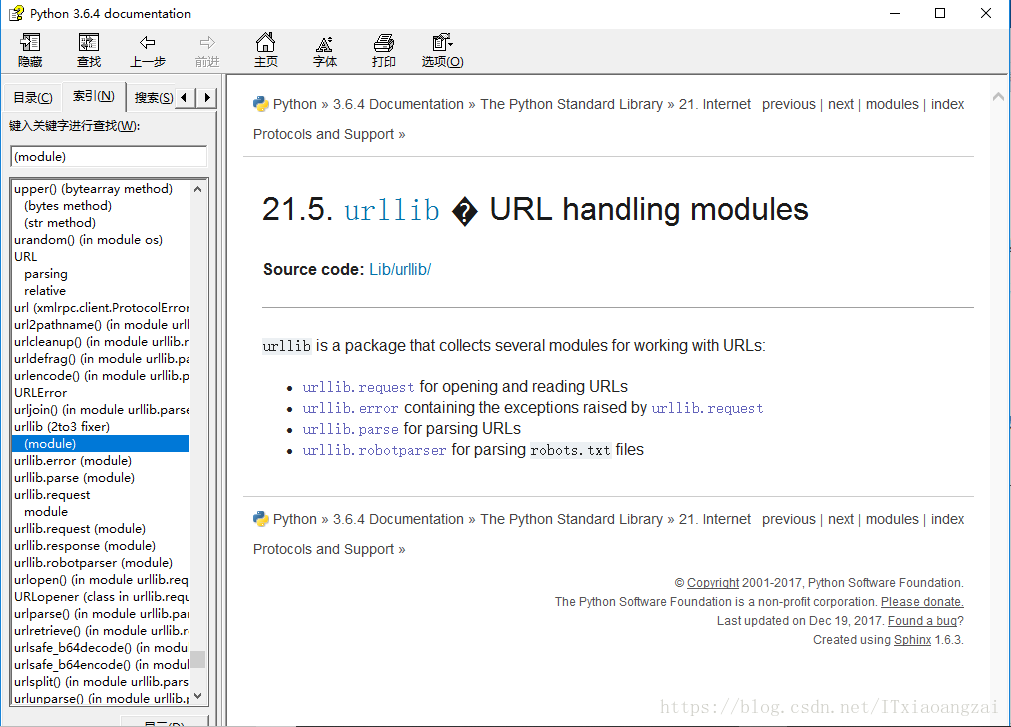Click the tab strip scroll-right arrow

coord(206,97)
